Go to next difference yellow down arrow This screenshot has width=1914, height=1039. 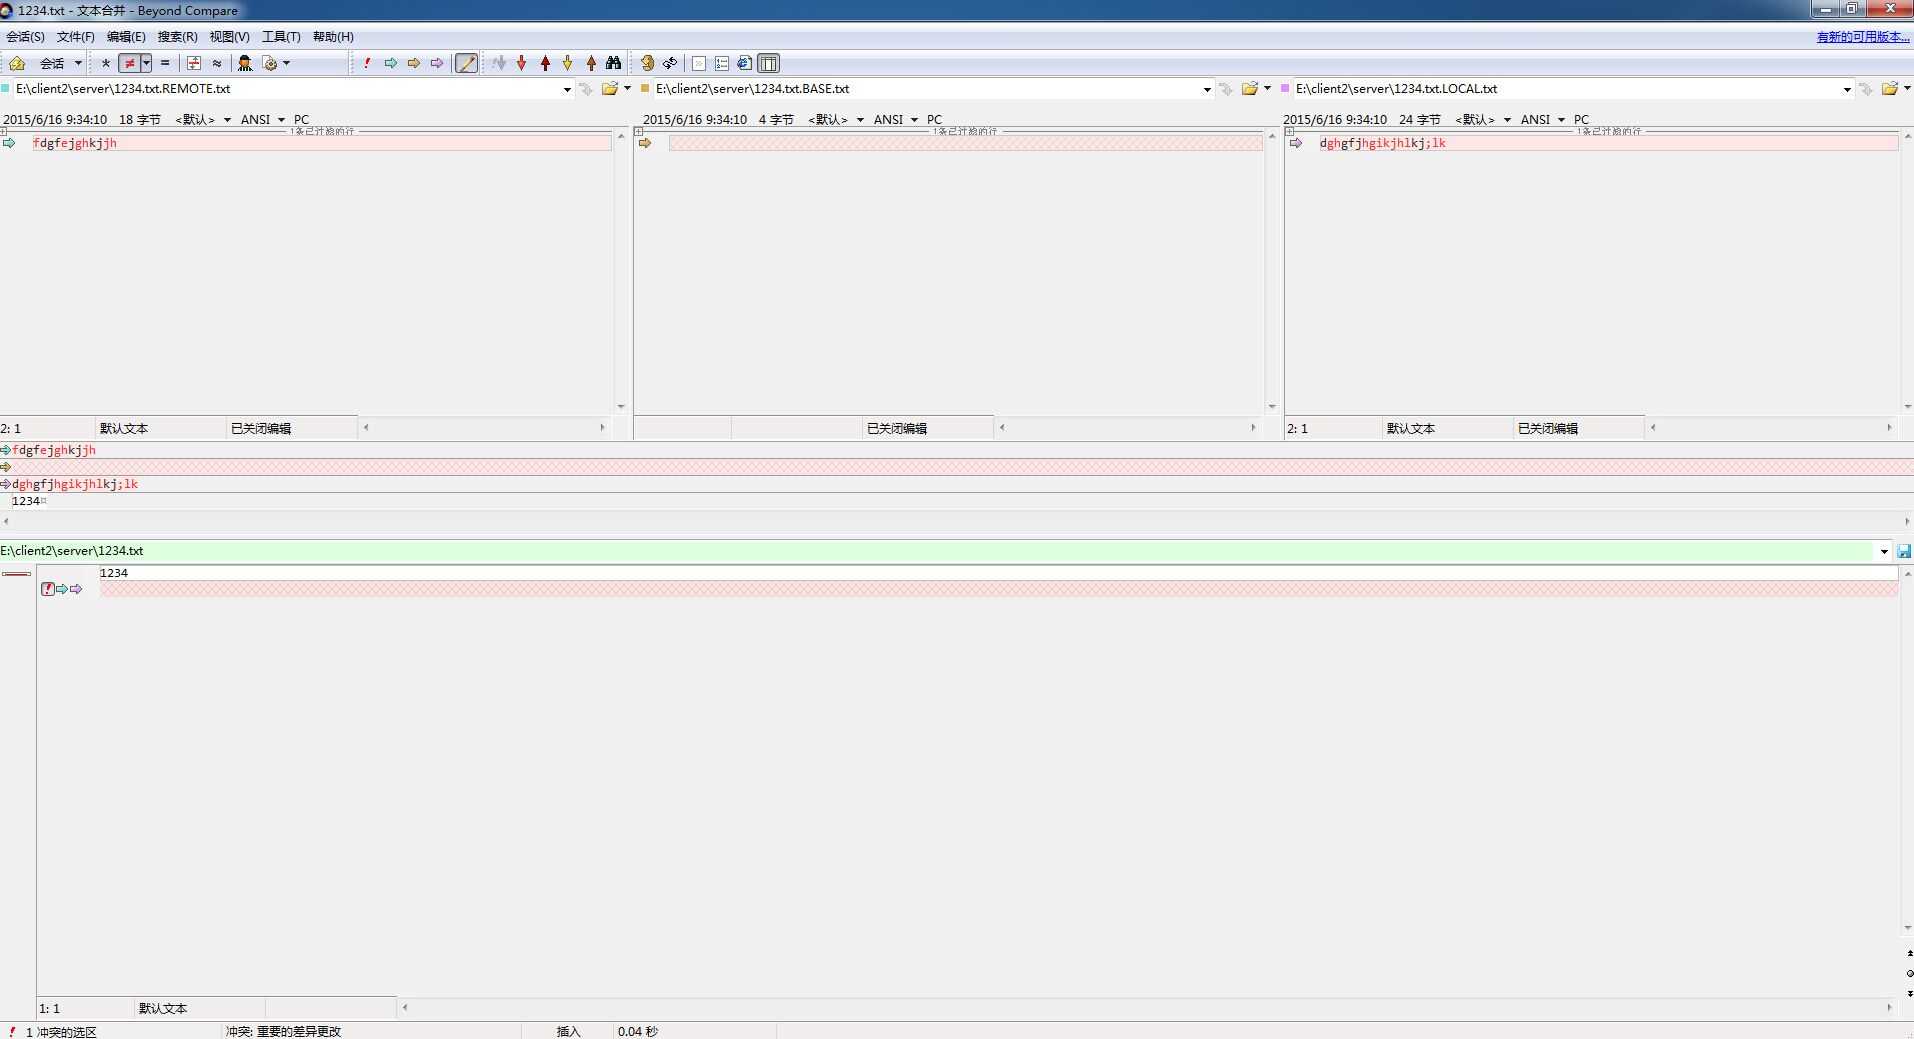(x=568, y=63)
